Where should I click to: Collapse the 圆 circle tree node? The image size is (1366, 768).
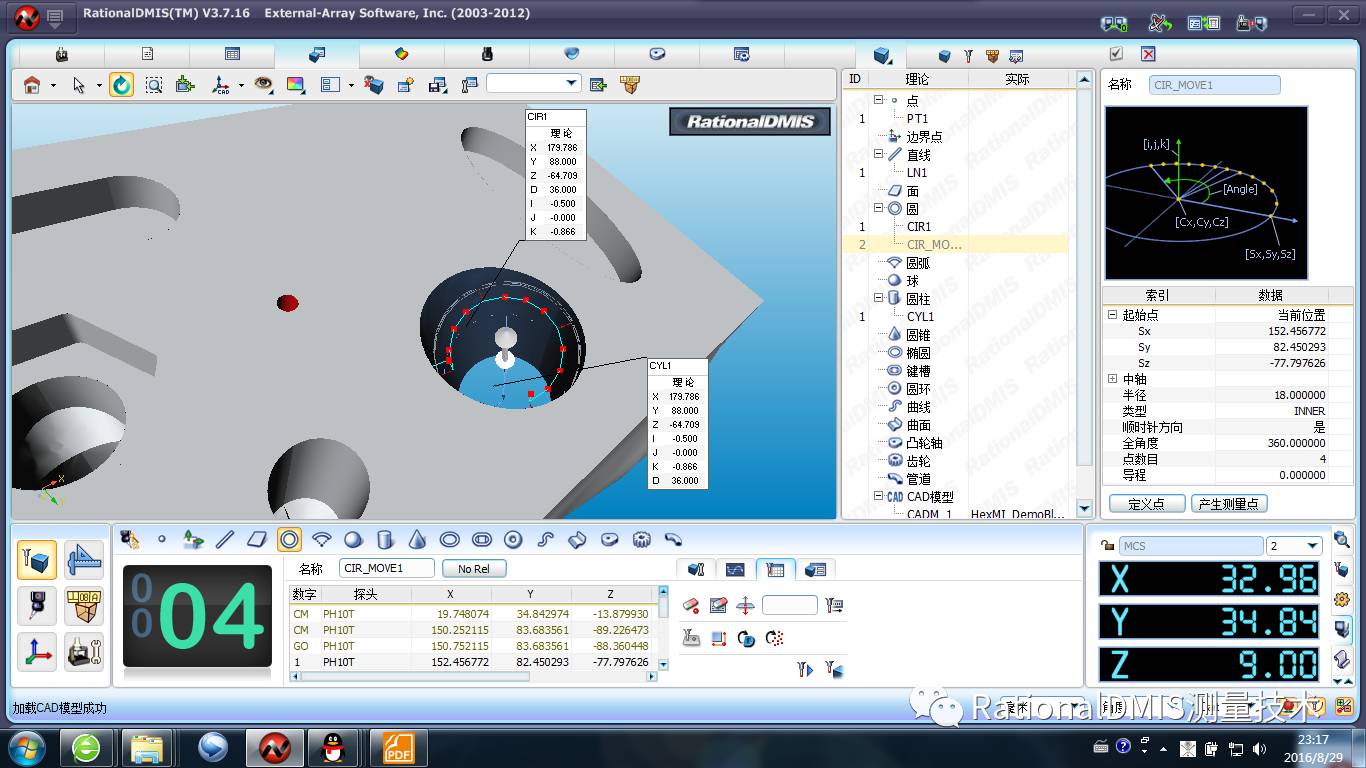[878, 208]
